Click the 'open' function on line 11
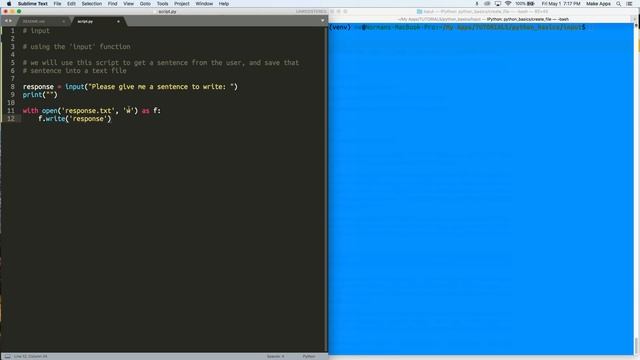Image resolution: width=640 pixels, height=360 pixels. (49, 111)
